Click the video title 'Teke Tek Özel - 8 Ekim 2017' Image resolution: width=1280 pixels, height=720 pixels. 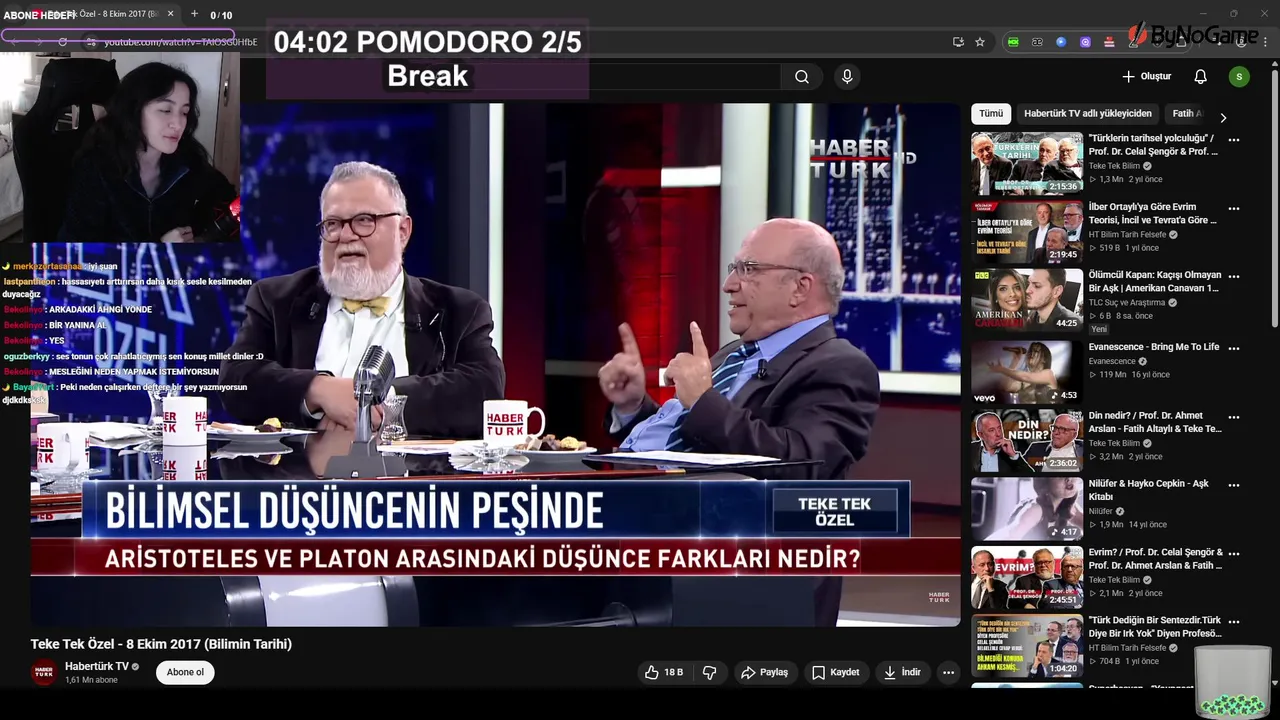[x=161, y=644]
